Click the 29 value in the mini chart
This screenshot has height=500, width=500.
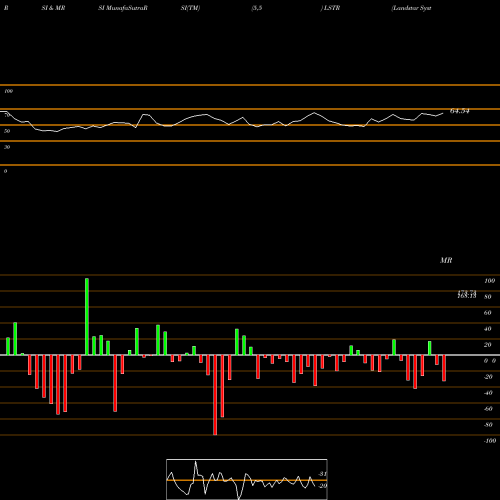point(322,486)
